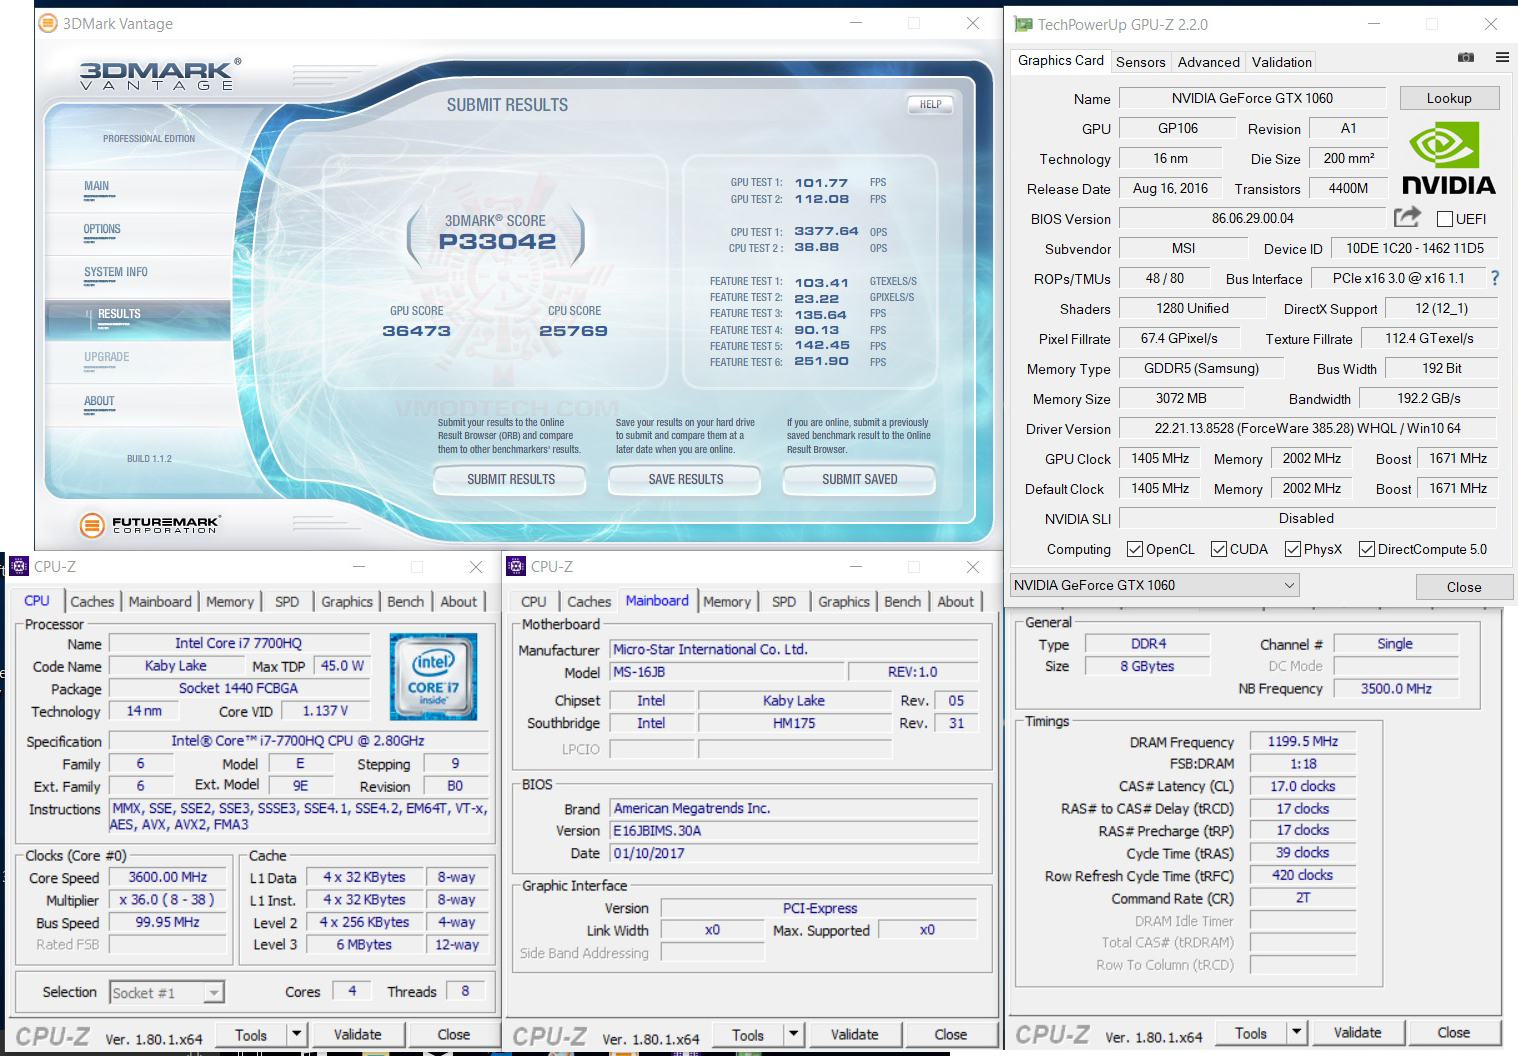Click the BIOS share/export arrow icon
This screenshot has height=1056, width=1518.
coord(1407,217)
